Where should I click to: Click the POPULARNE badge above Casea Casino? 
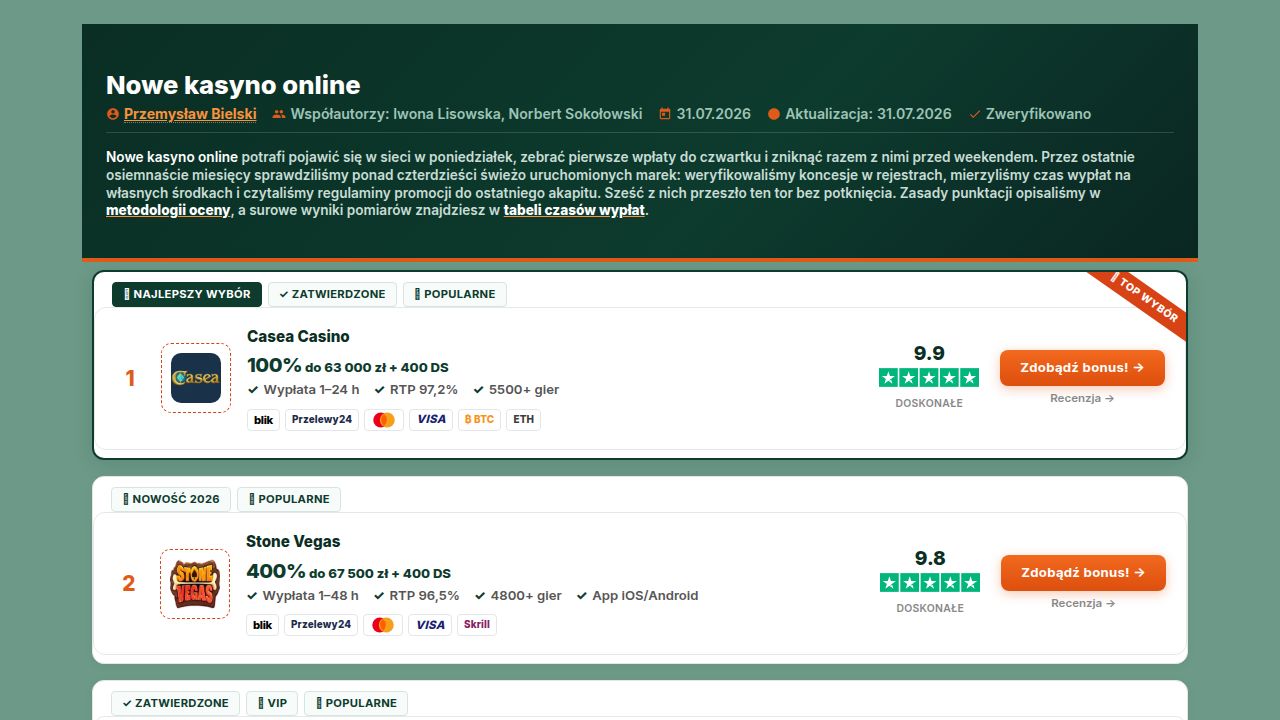[455, 294]
